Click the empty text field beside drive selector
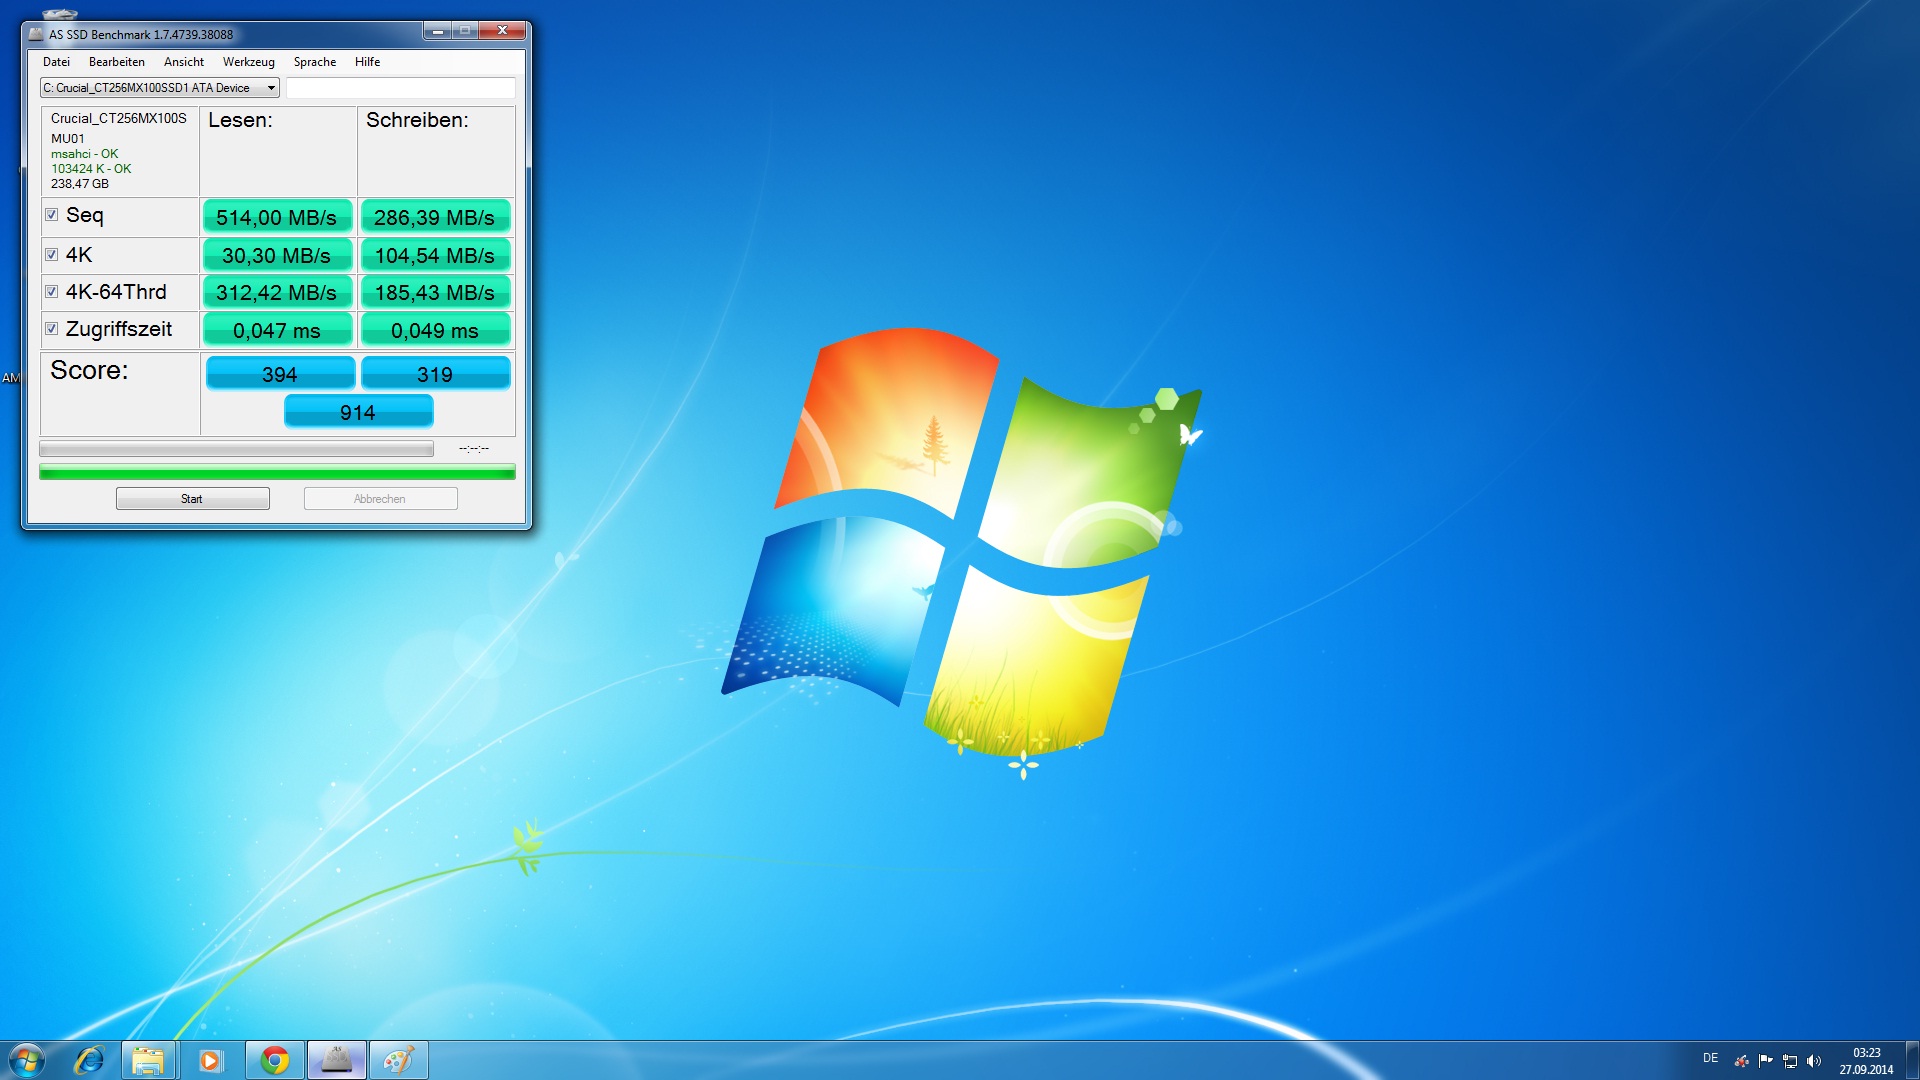 coord(400,88)
